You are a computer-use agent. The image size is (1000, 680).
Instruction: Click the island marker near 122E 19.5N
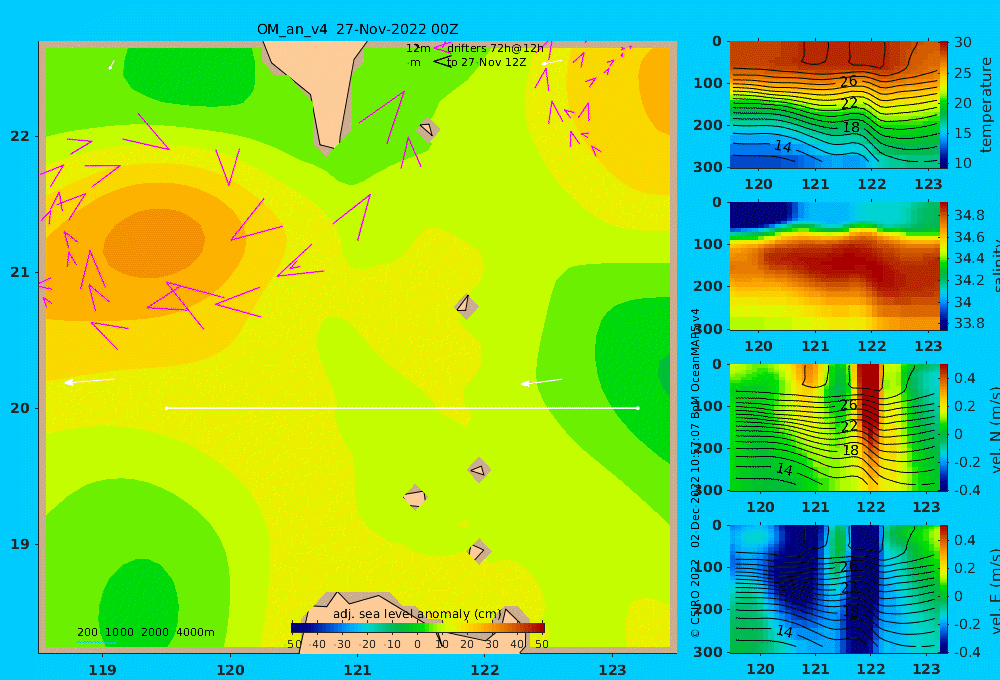tap(478, 471)
